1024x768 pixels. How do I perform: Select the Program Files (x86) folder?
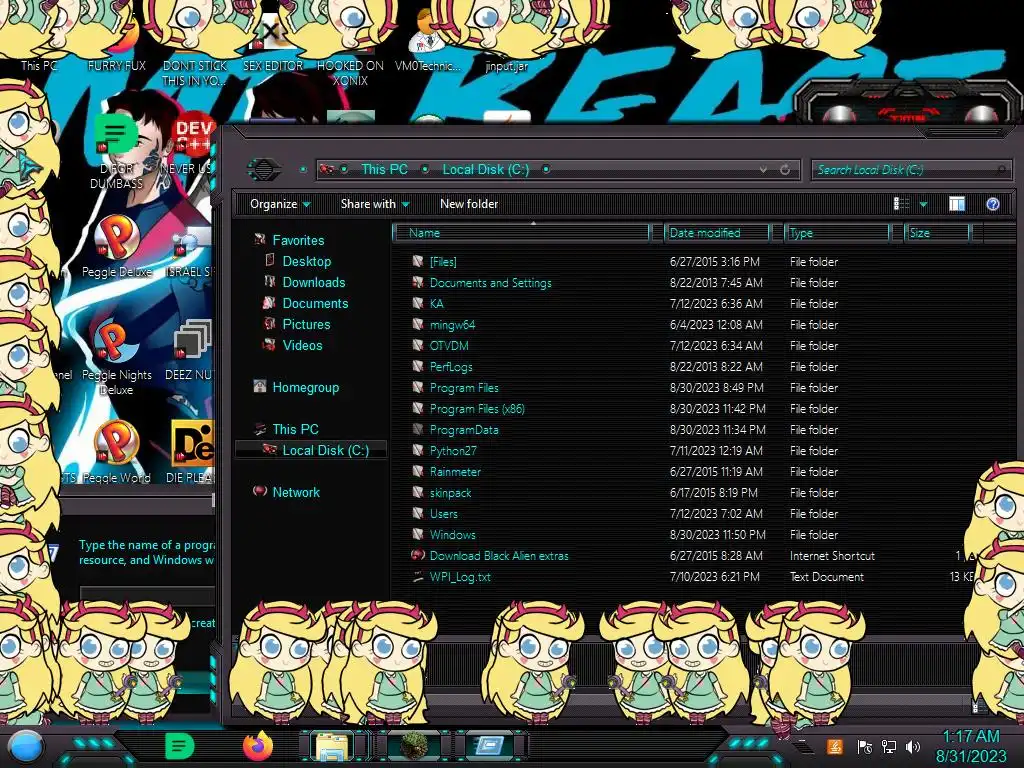pos(477,409)
